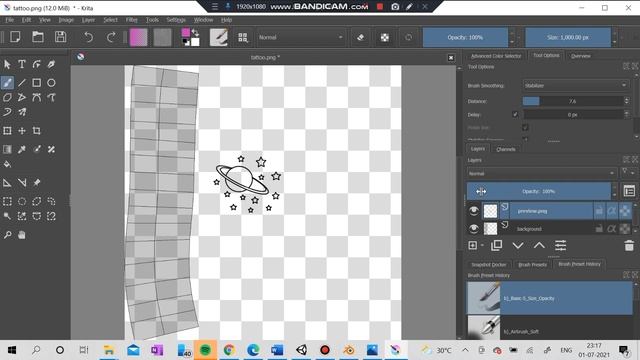640x360 pixels.
Task: Move layer down with the arrow
Action: coord(518,245)
